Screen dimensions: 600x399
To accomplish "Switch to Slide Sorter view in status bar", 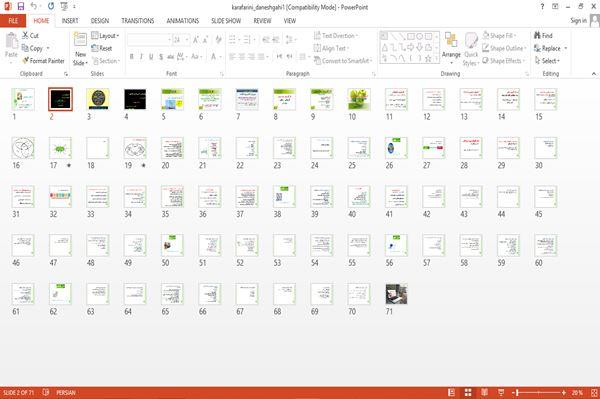I will [x=468, y=392].
